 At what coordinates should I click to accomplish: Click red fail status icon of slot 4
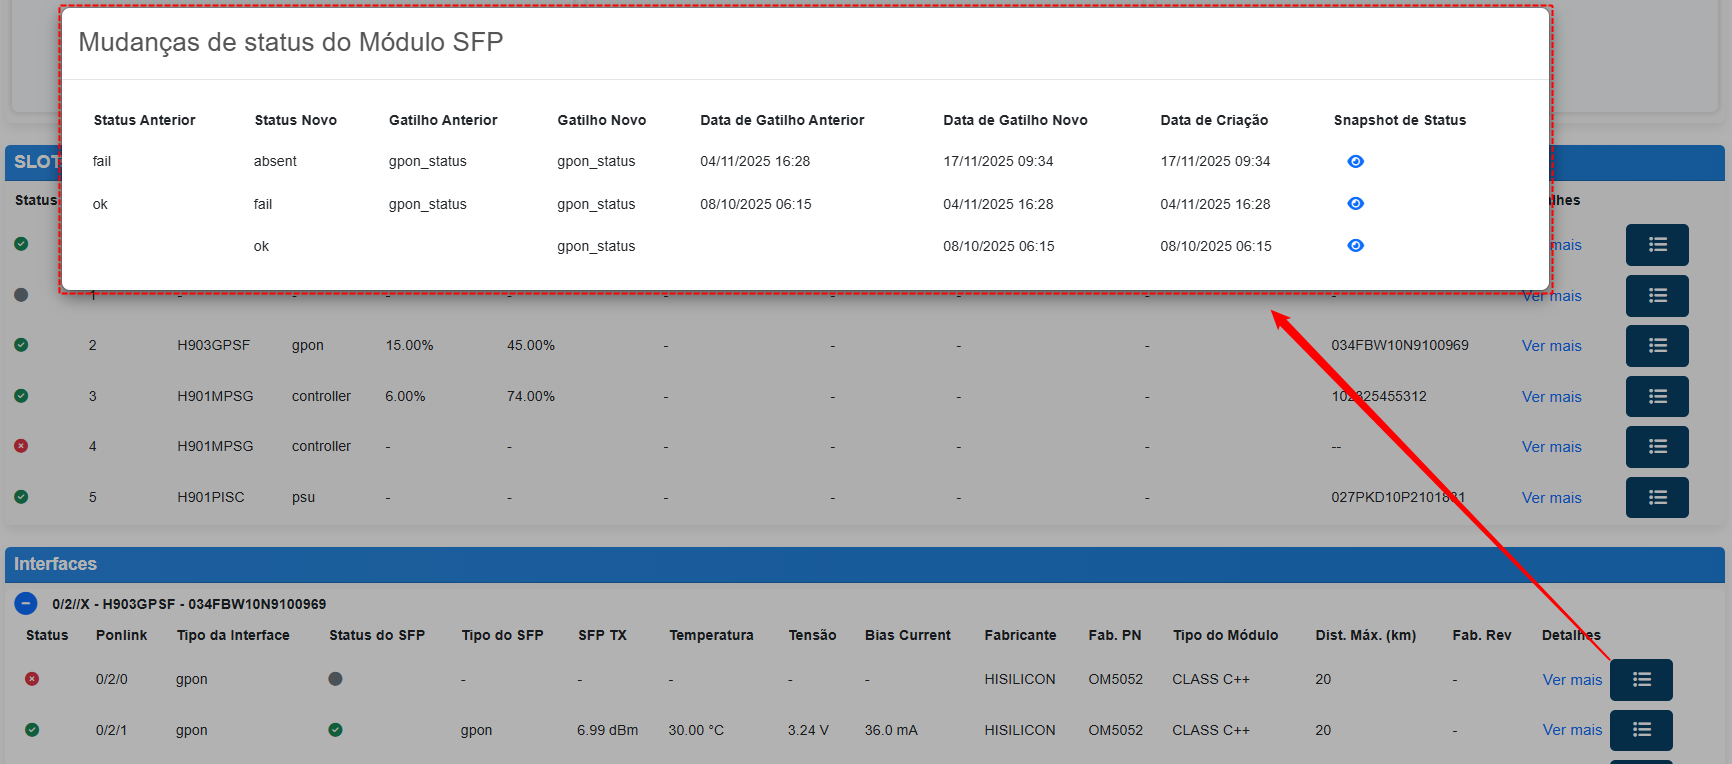point(21,446)
